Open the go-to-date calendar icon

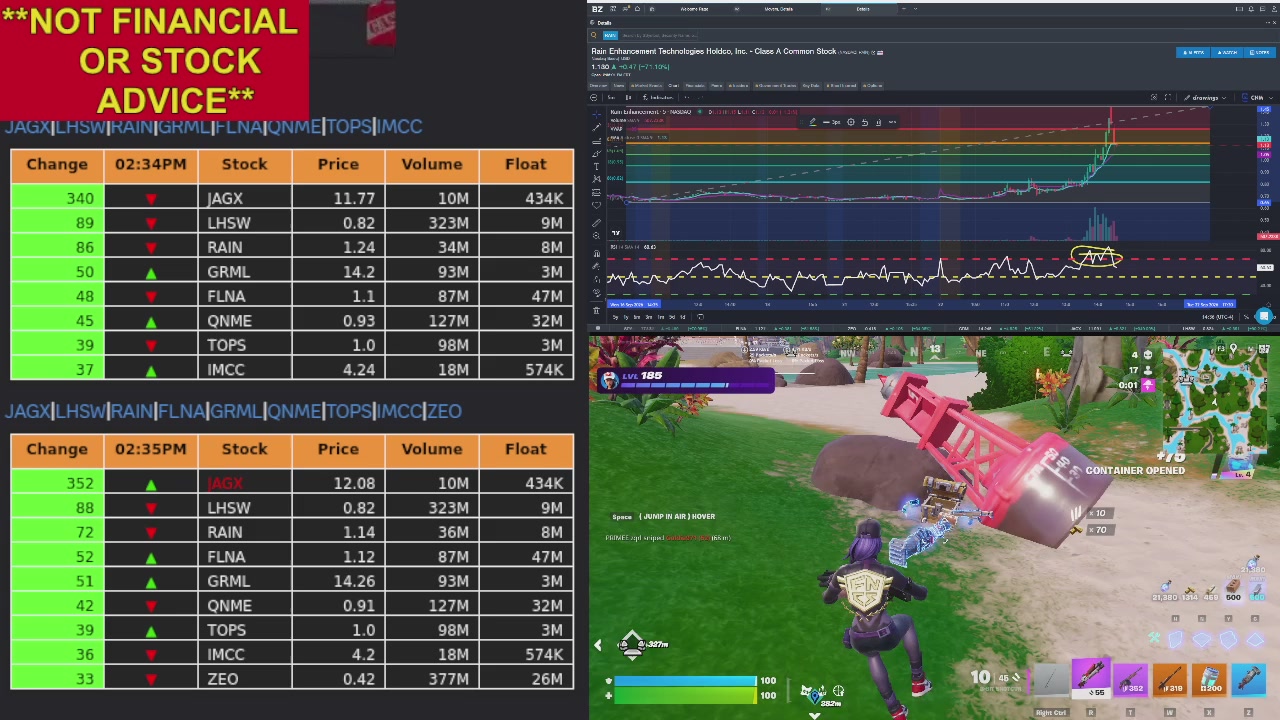pyautogui.click(x=700, y=317)
